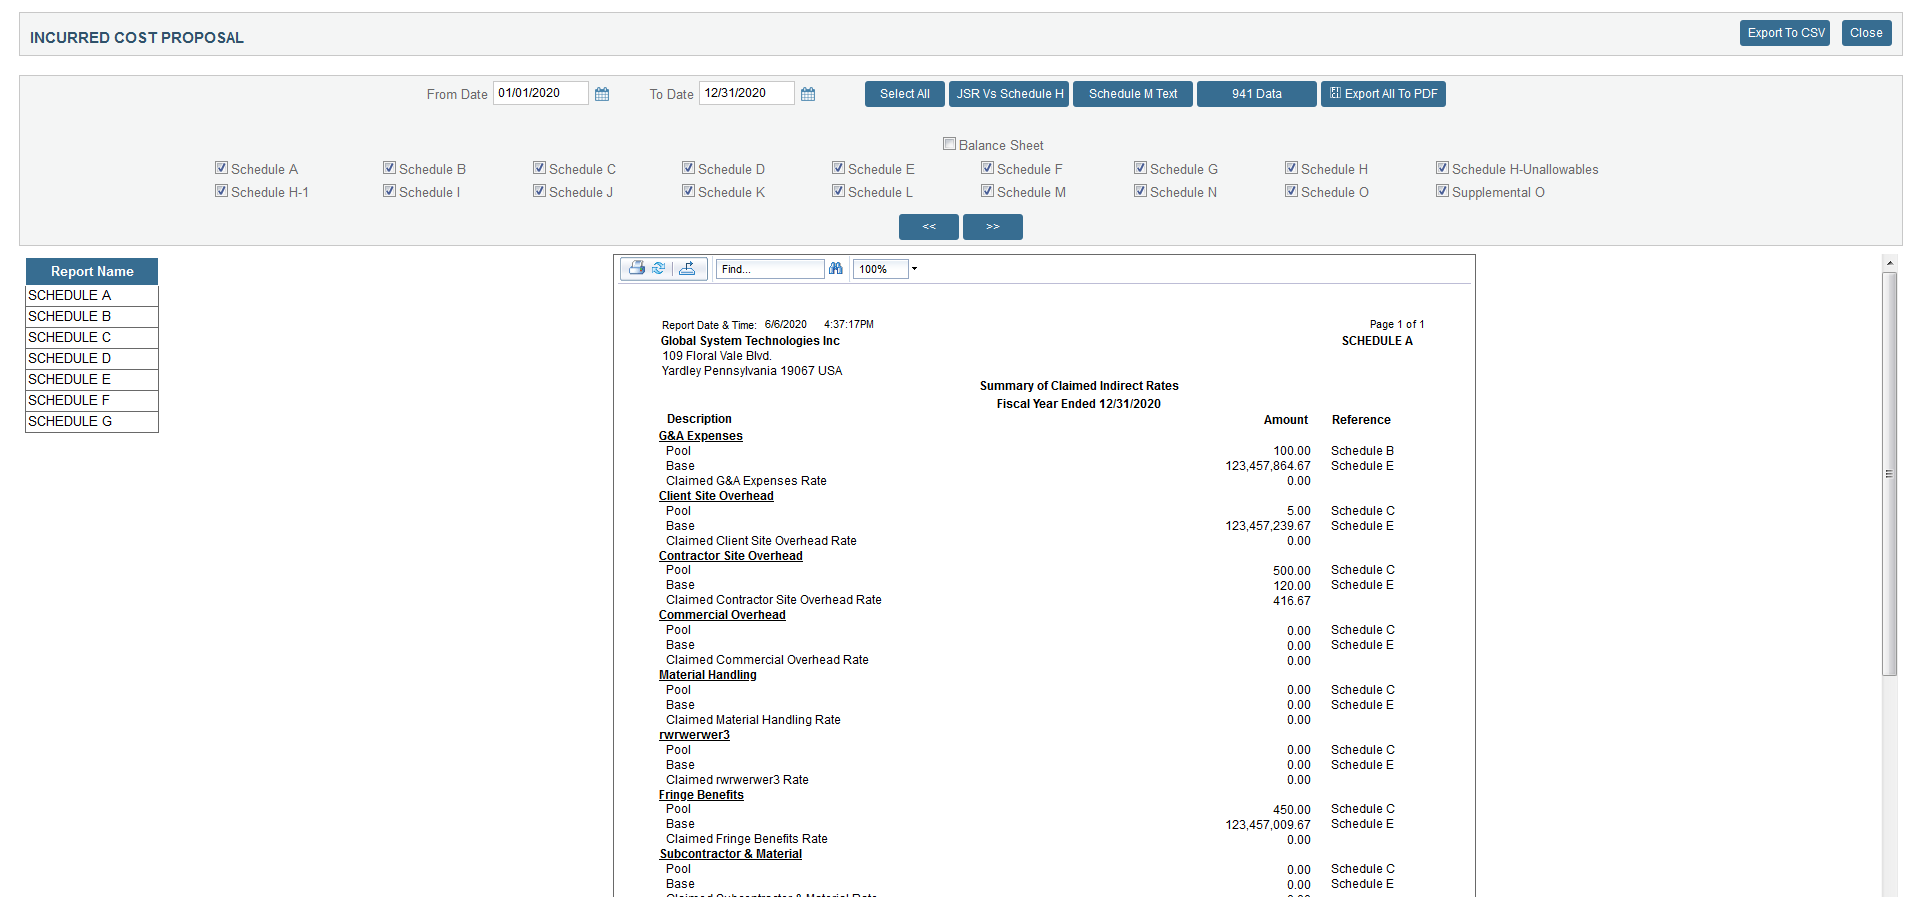The width and height of the screenshot is (1920, 897).
Task: Enable the Balance Sheet checkbox
Action: pos(949,144)
